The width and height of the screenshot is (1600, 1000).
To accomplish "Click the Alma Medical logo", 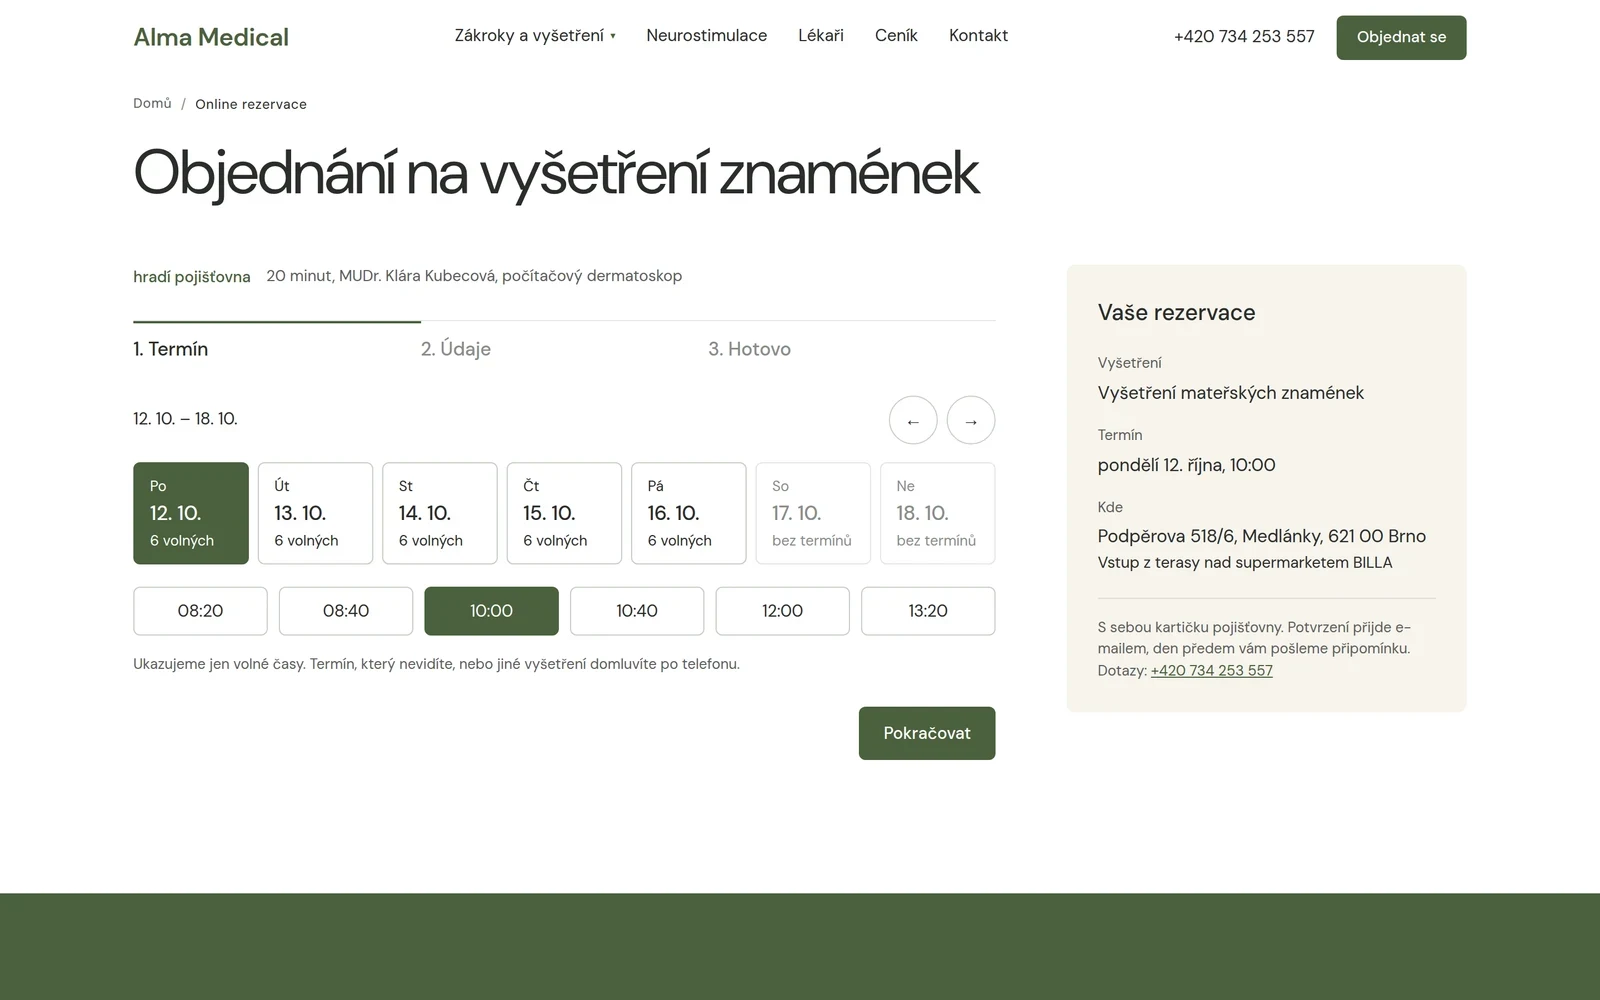I will [x=211, y=37].
